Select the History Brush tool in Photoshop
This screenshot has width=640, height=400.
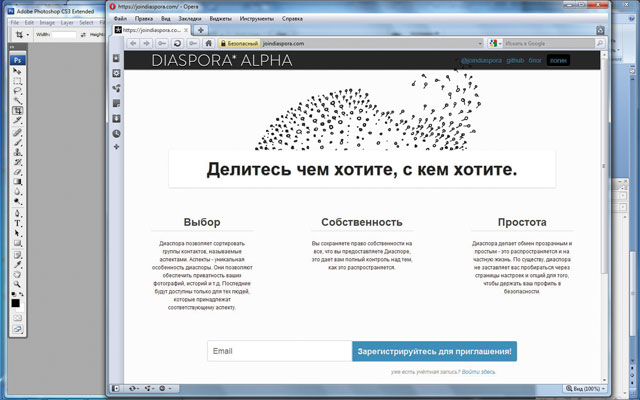point(17,162)
